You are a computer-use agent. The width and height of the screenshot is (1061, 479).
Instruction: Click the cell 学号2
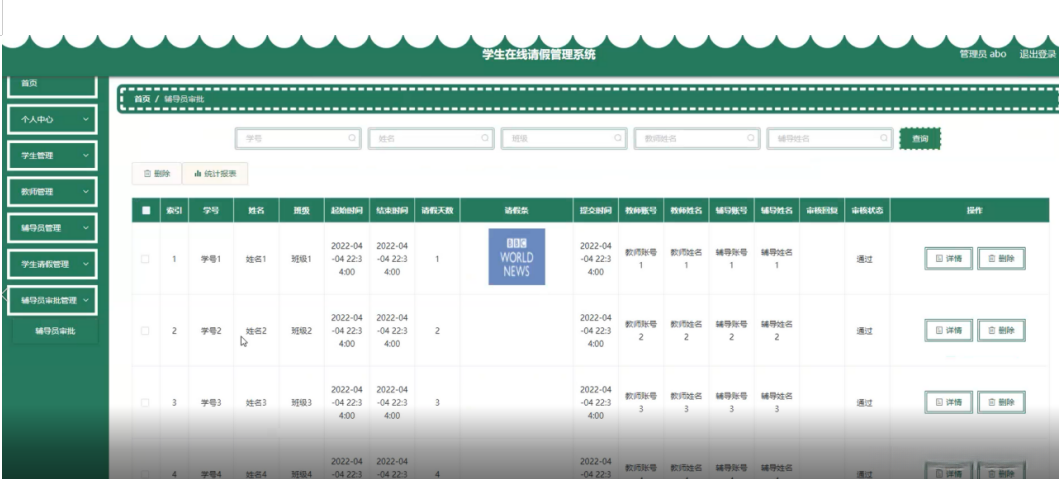click(211, 331)
